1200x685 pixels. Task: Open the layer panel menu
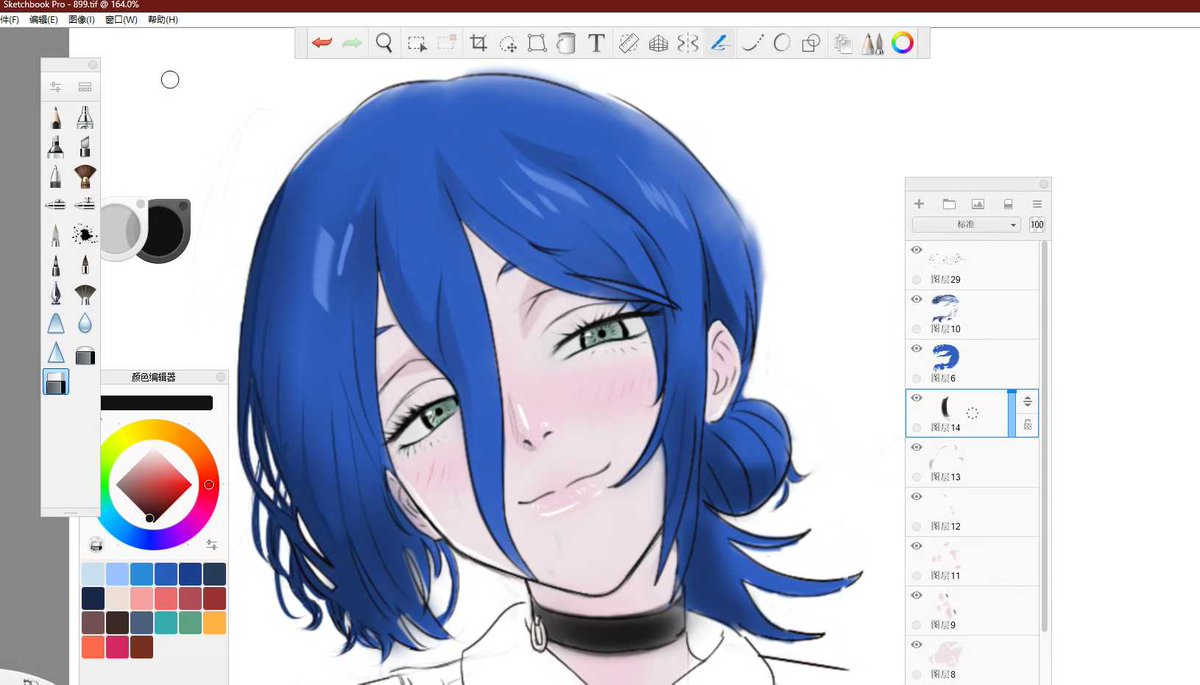click(x=1037, y=204)
